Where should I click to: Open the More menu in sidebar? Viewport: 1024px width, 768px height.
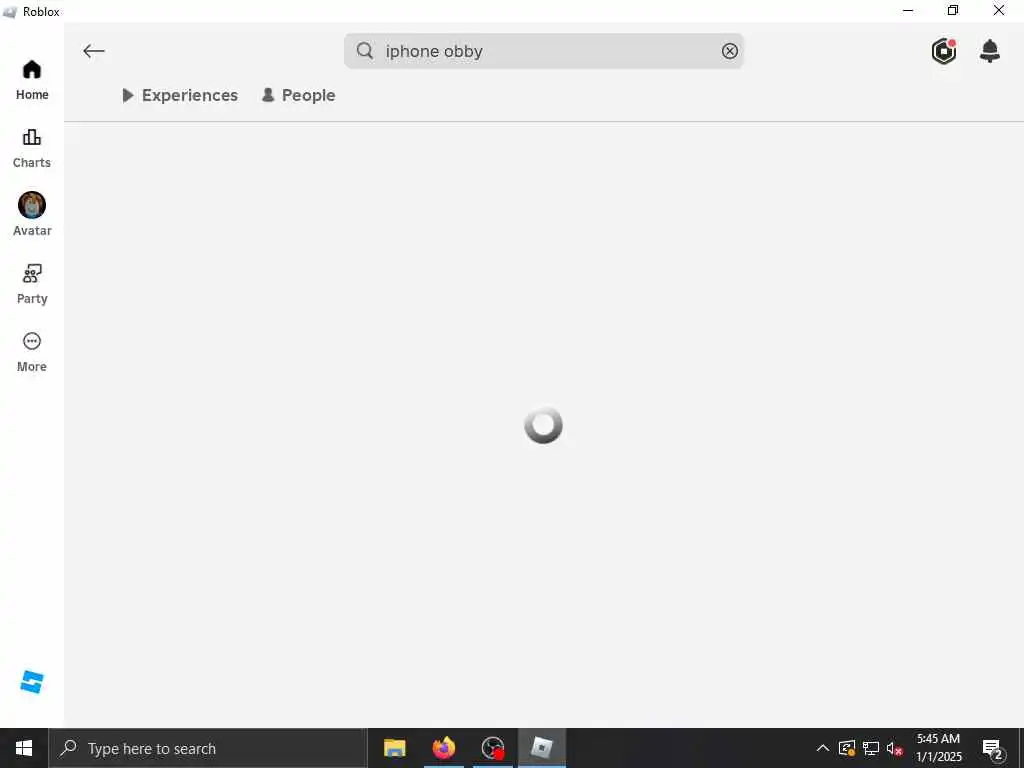pyautogui.click(x=32, y=353)
